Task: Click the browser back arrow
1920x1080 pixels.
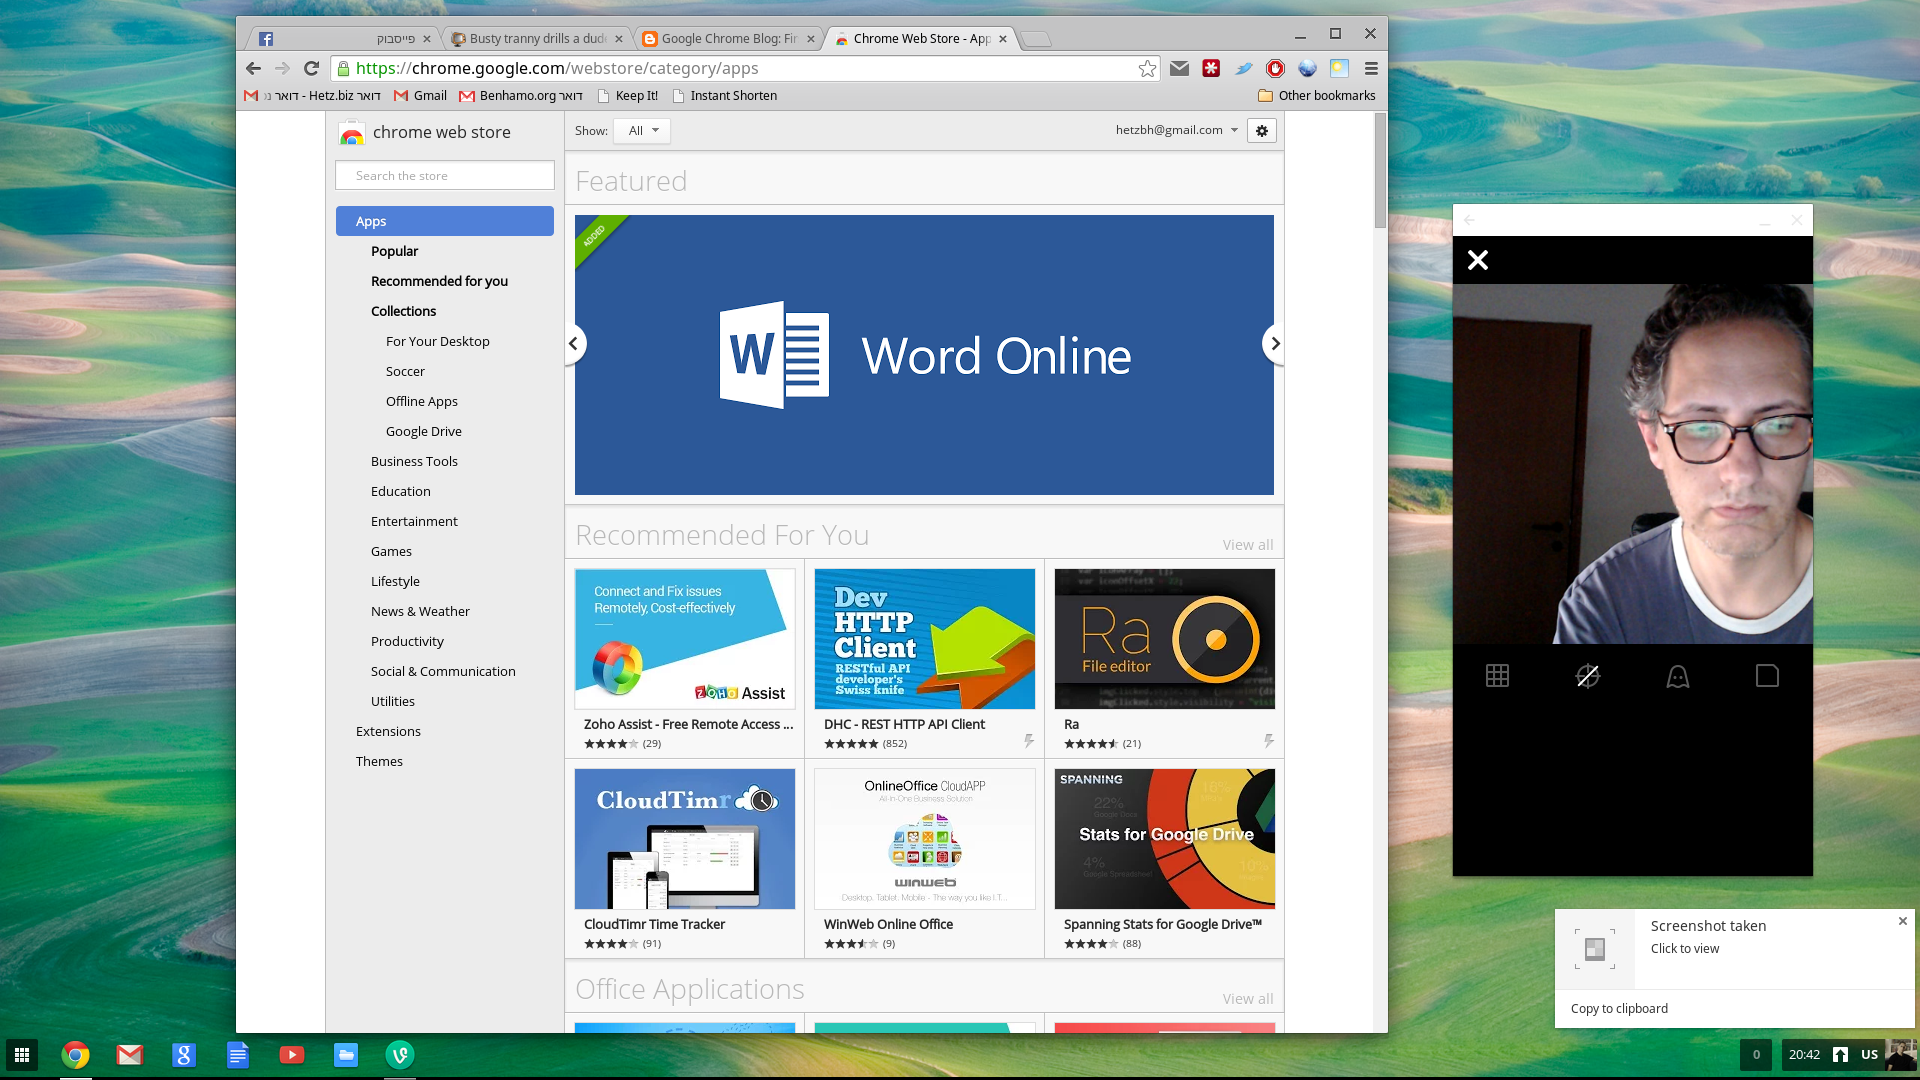Action: pos(253,68)
